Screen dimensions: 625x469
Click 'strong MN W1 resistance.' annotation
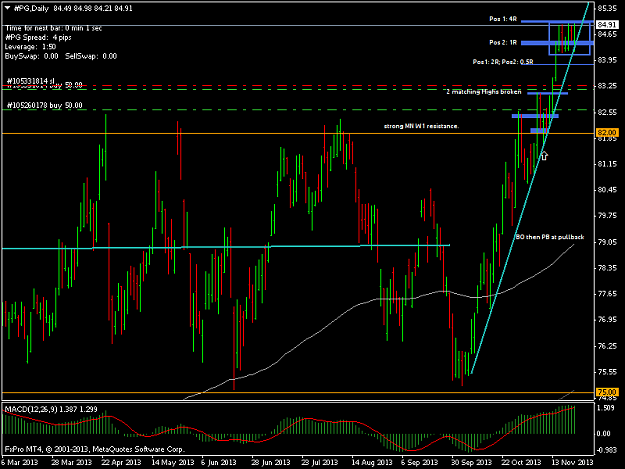(421, 126)
